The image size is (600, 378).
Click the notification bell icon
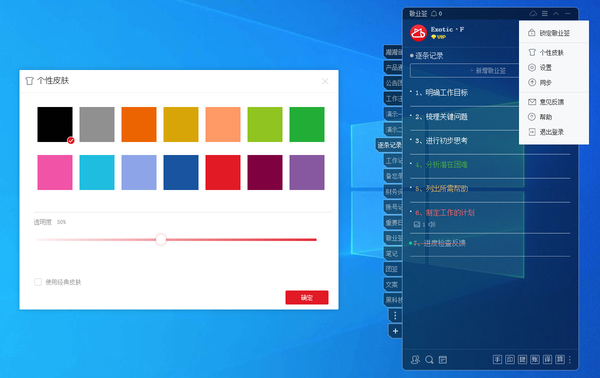tap(434, 14)
